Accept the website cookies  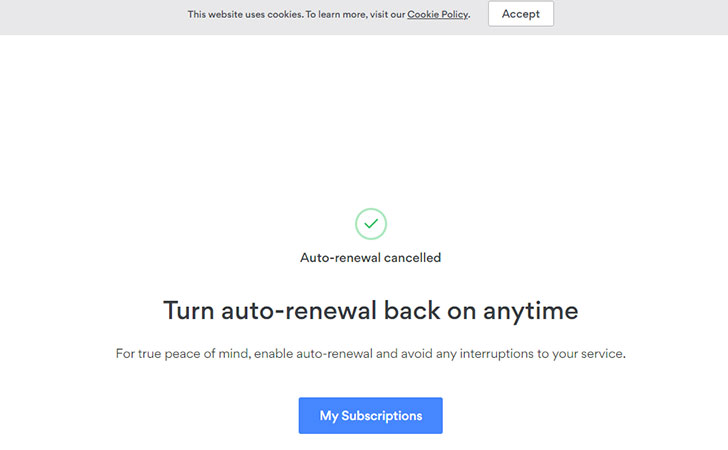(x=520, y=13)
